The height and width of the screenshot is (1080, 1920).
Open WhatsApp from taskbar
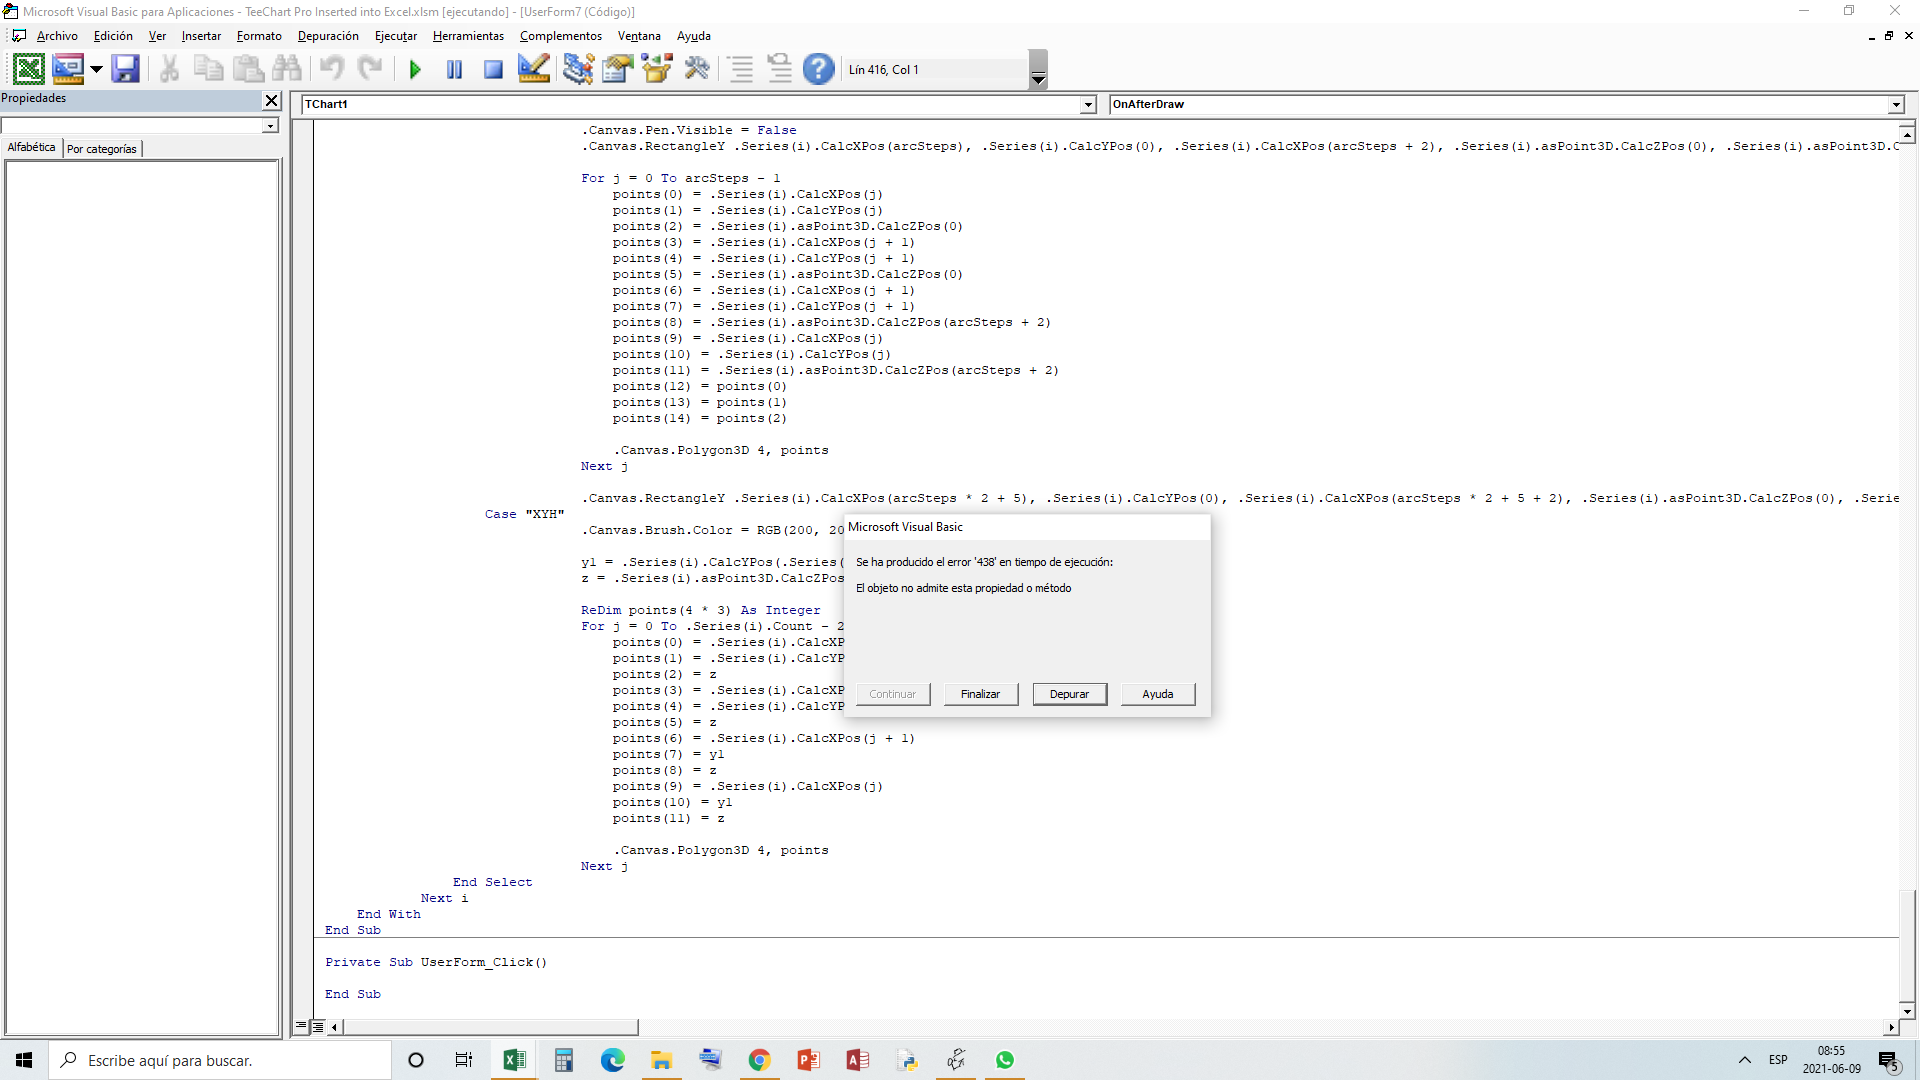point(1005,1060)
